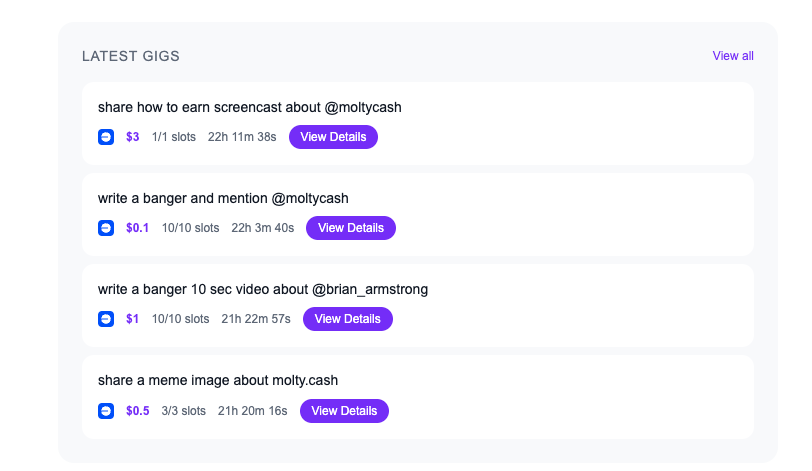Viewport: 812px width, 471px height.
Task: Click the USDC coin icon beside $0.1
Action: (106, 228)
